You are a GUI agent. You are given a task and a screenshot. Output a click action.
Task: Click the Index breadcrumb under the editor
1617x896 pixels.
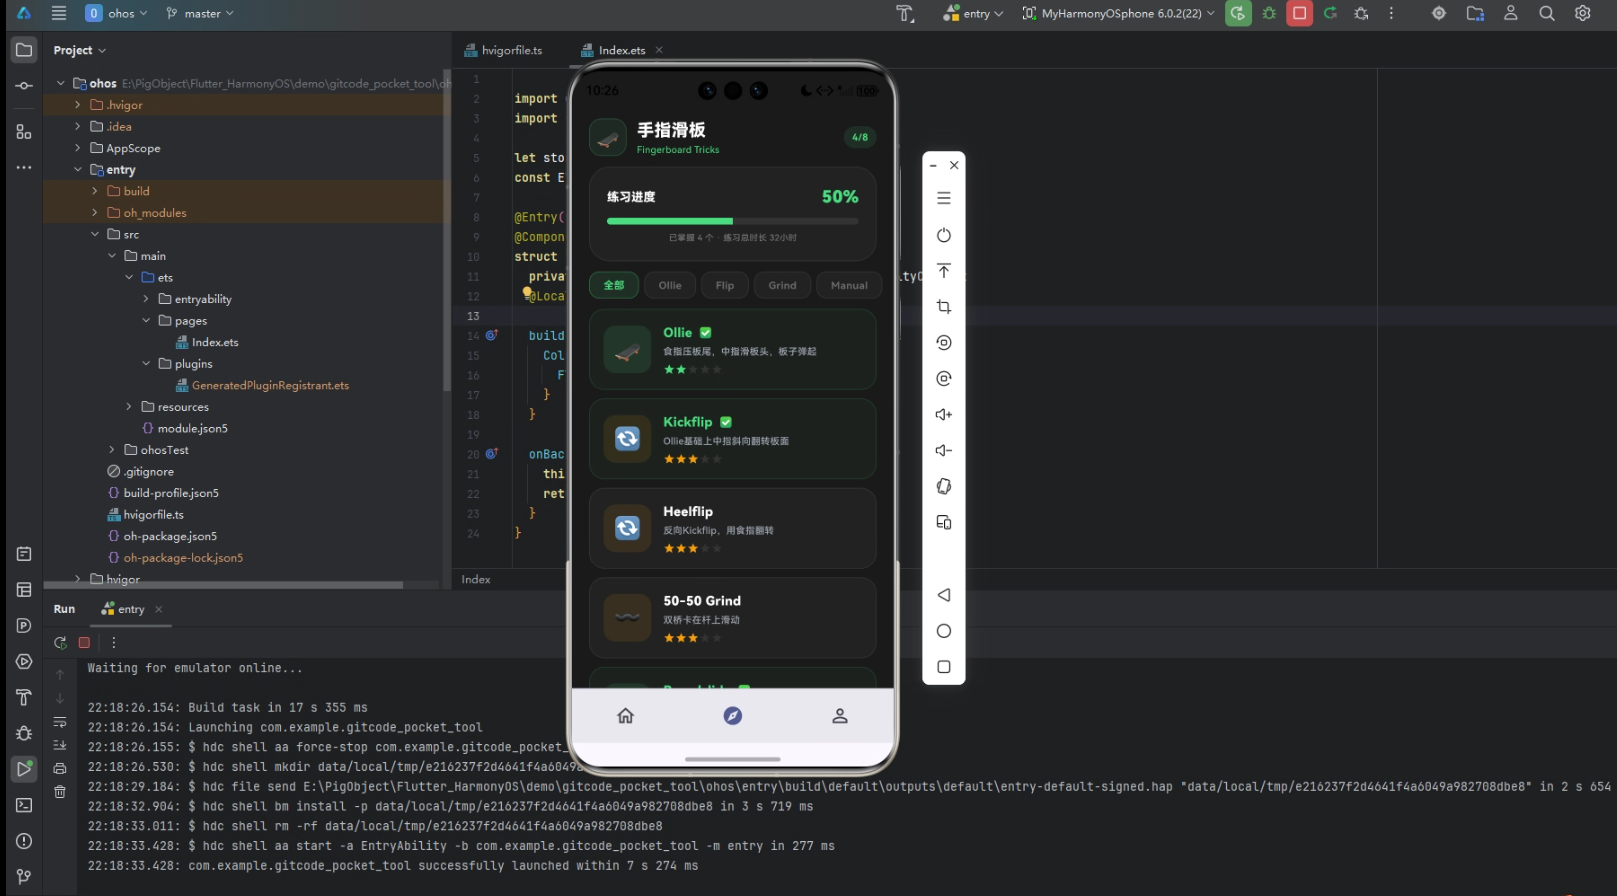pos(476,580)
